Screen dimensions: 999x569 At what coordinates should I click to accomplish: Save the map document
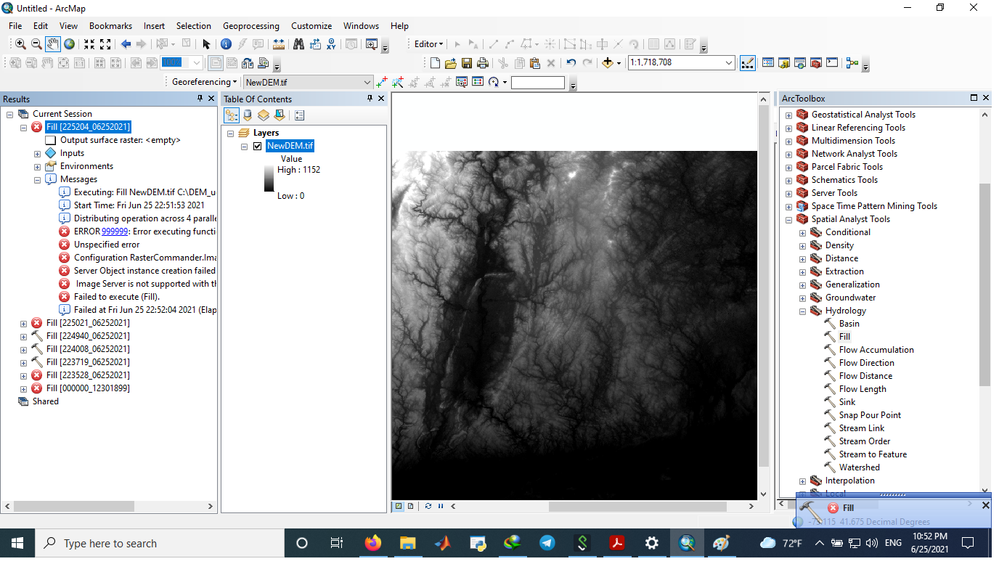click(467, 63)
